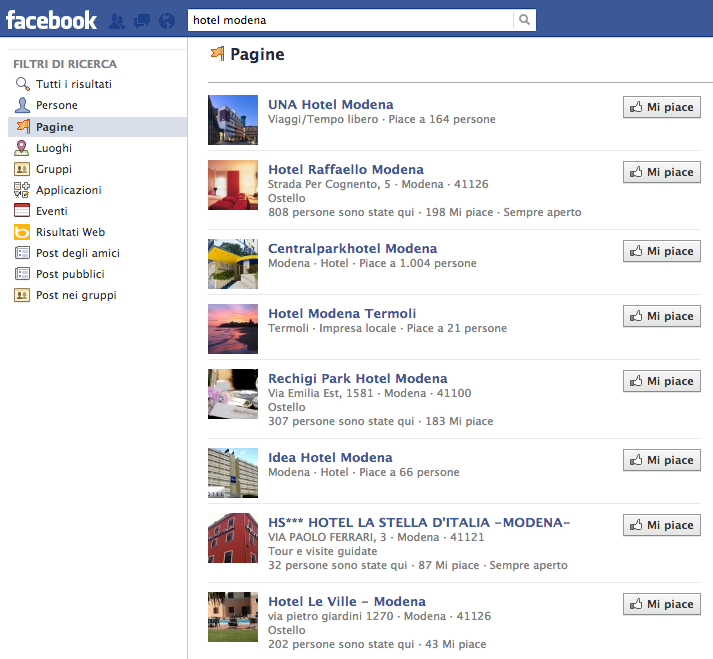Click "Strada Per Cognento, 5" address text

point(329,185)
